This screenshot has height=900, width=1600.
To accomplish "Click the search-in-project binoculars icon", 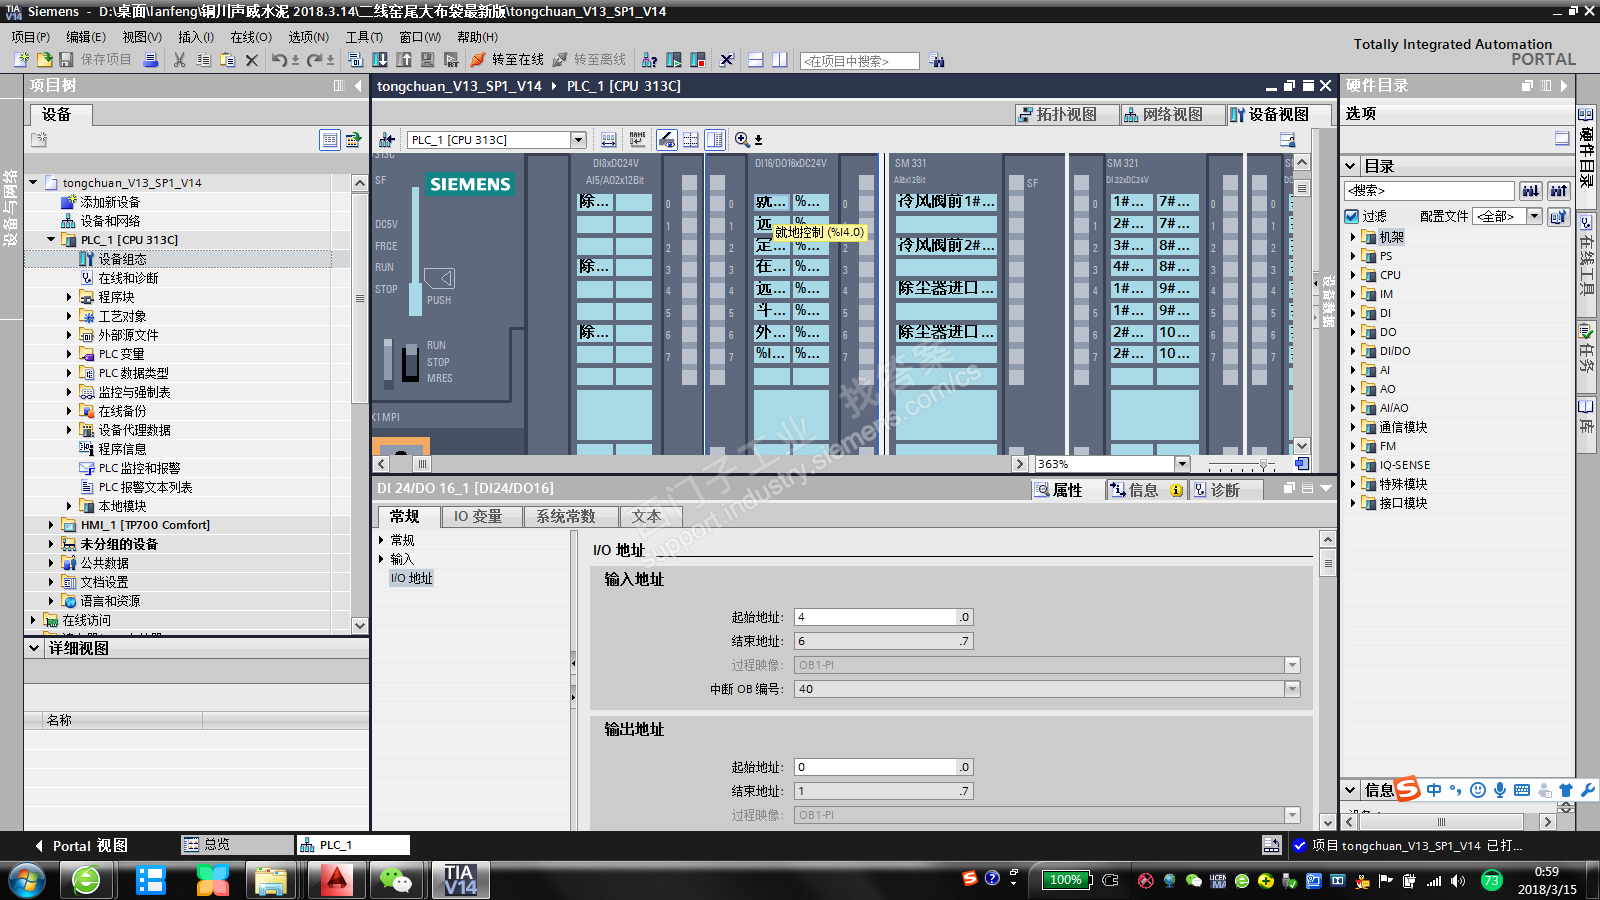I will point(936,60).
